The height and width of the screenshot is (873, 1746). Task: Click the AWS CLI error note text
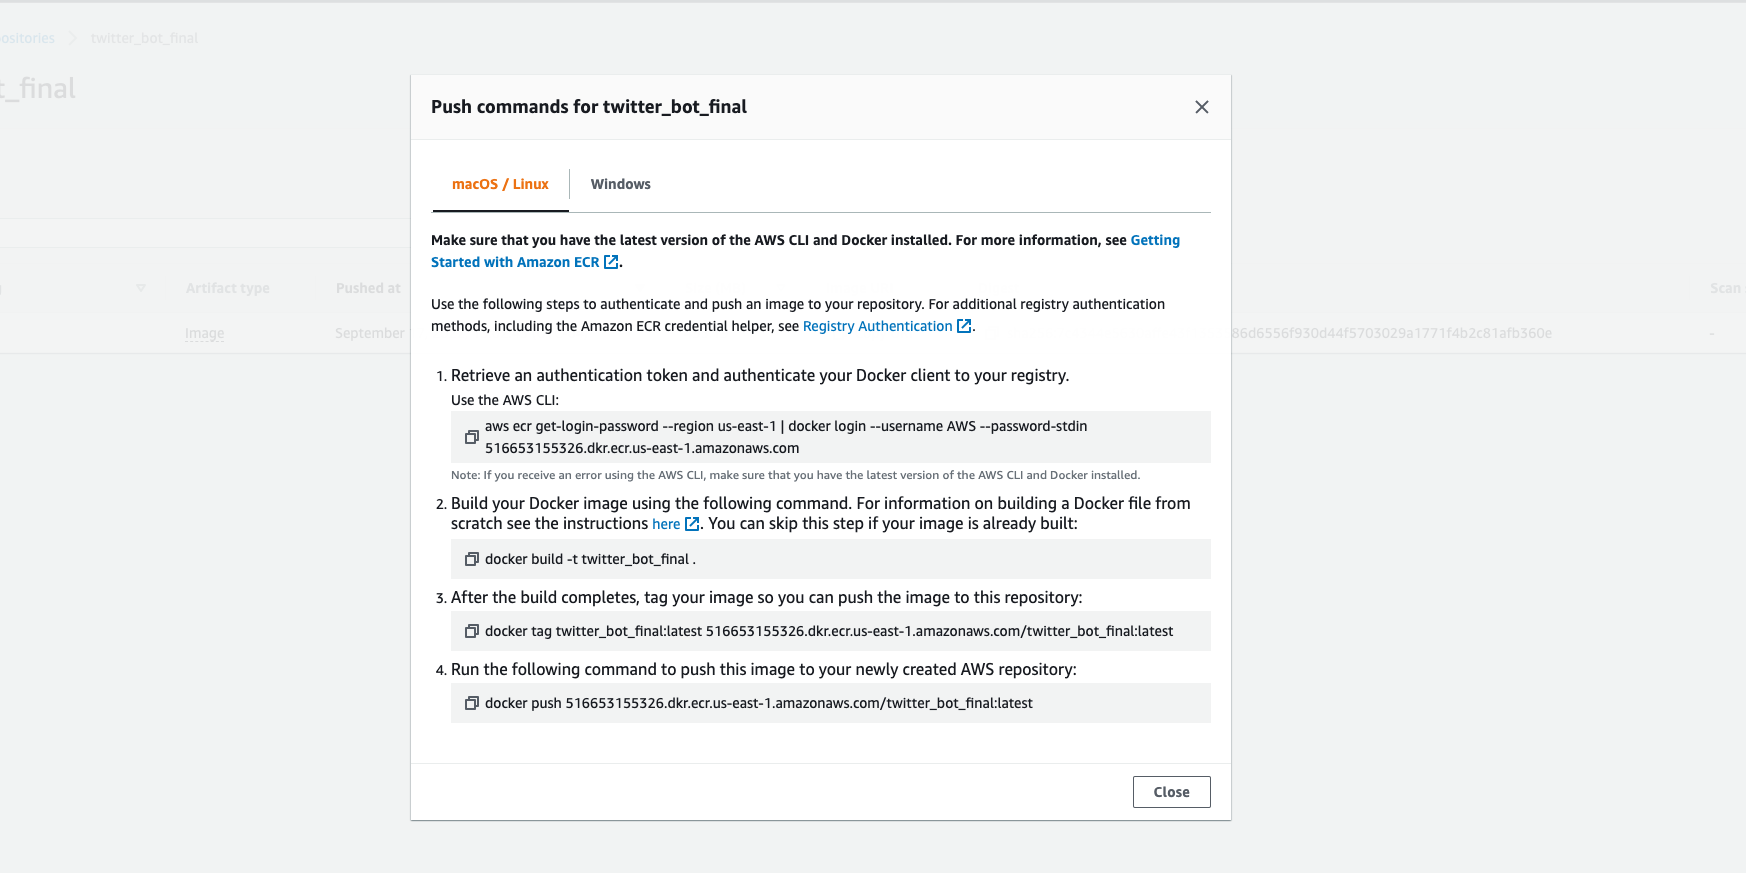pyautogui.click(x=795, y=475)
